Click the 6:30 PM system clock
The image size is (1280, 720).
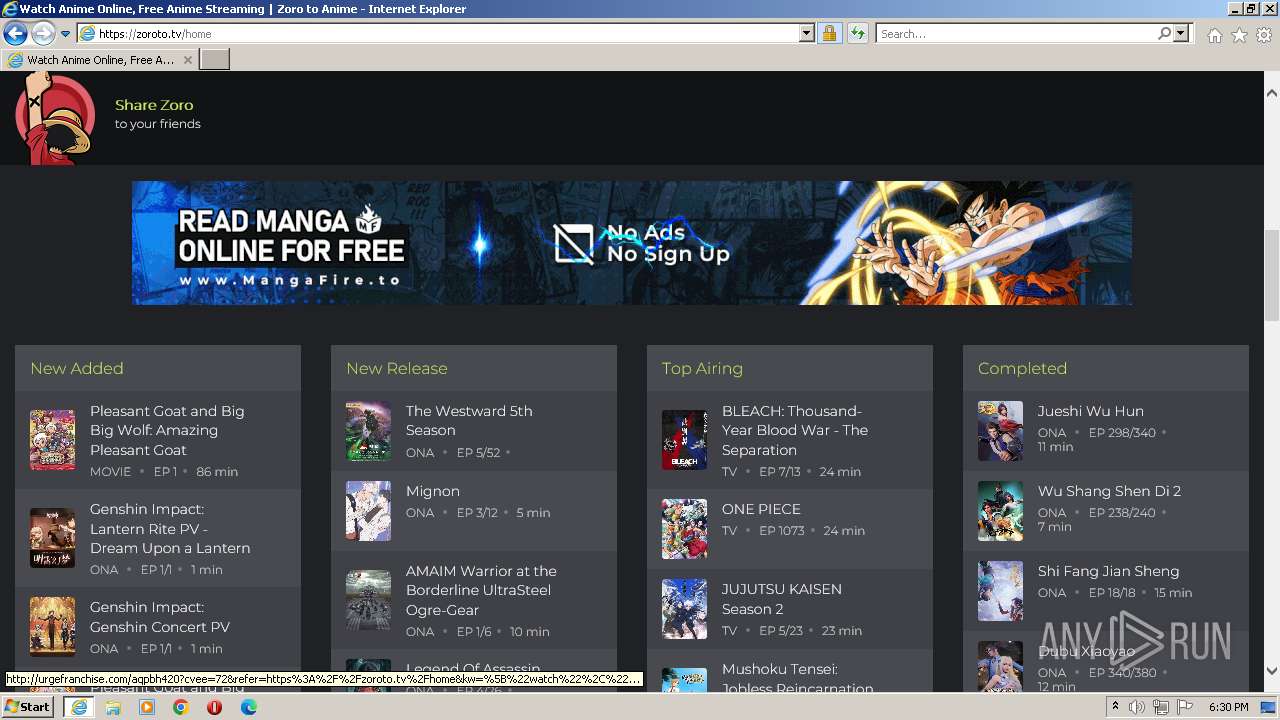coord(1229,707)
